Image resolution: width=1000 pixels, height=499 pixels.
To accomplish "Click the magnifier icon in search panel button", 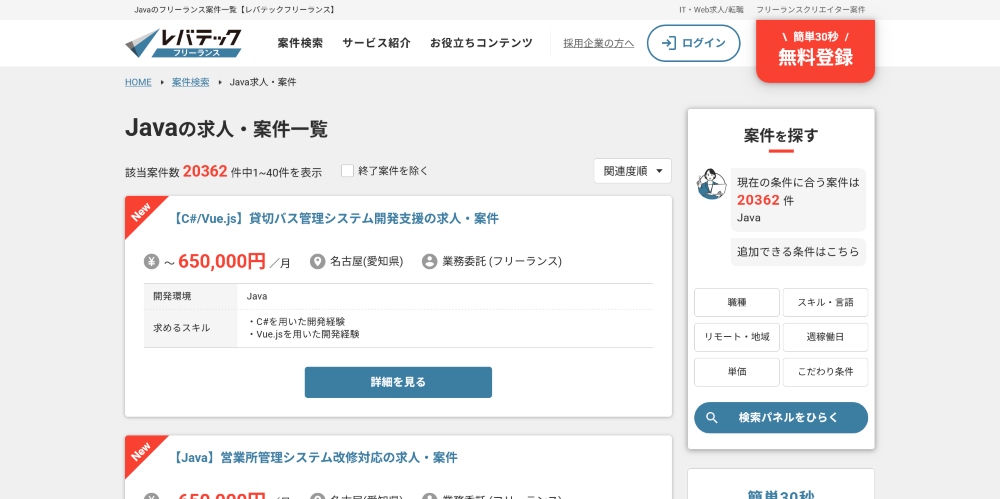I will 712,418.
